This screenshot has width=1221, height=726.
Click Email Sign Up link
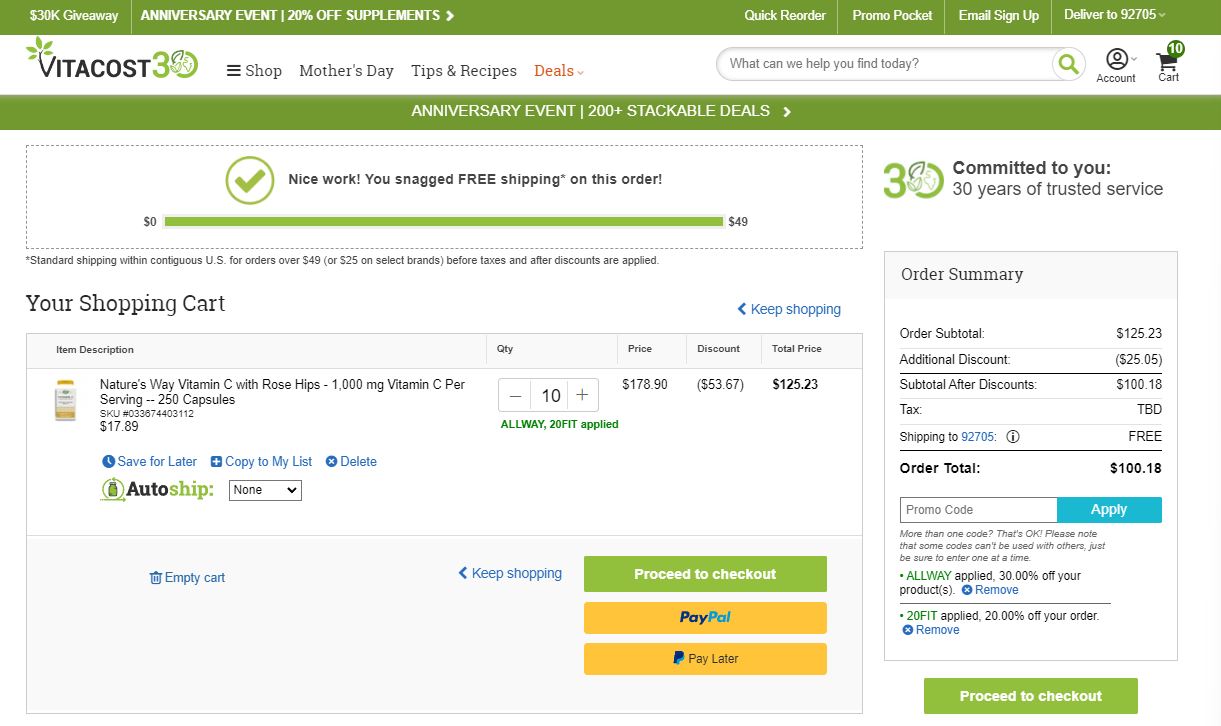coord(998,15)
